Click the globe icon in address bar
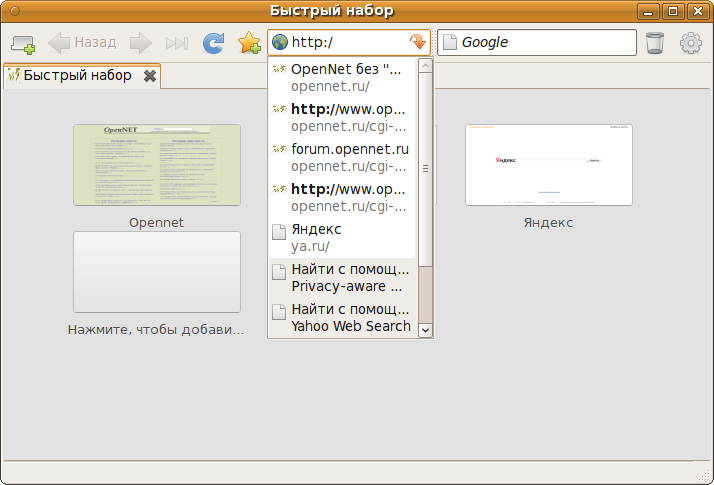 [280, 42]
